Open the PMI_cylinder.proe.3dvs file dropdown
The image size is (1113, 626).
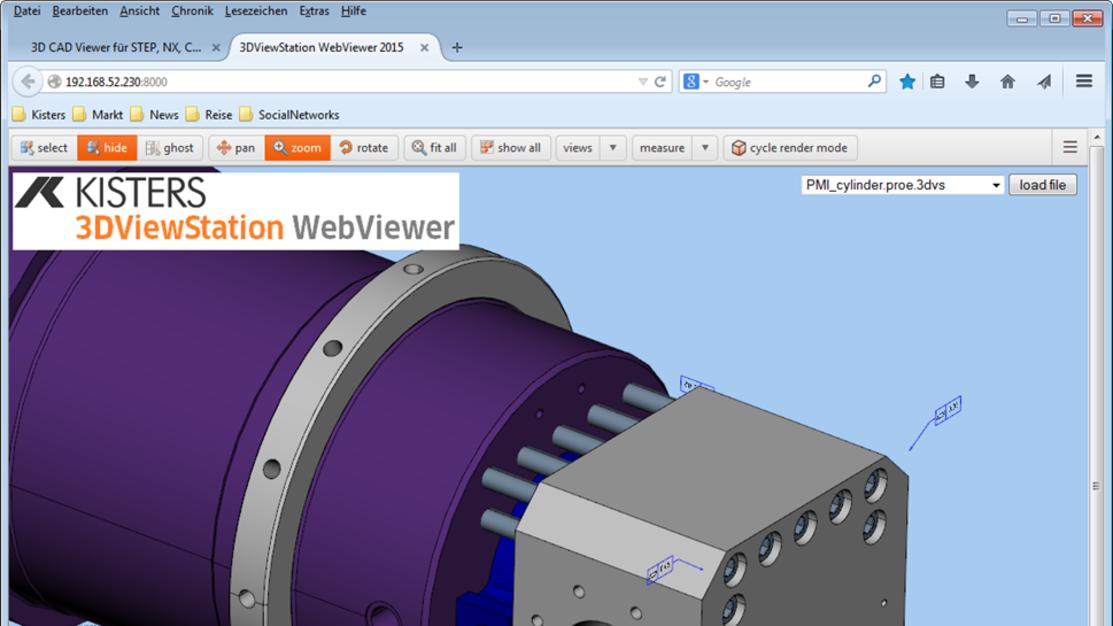pos(902,185)
